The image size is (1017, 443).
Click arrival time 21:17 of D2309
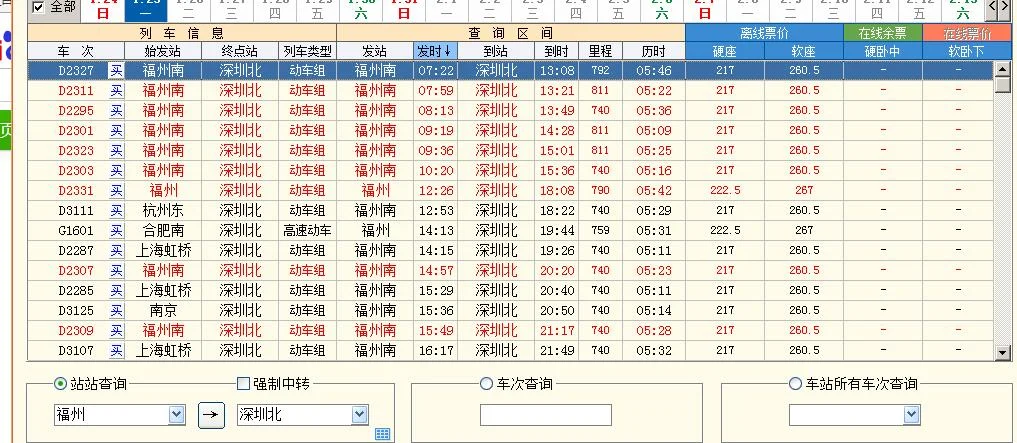click(x=557, y=331)
